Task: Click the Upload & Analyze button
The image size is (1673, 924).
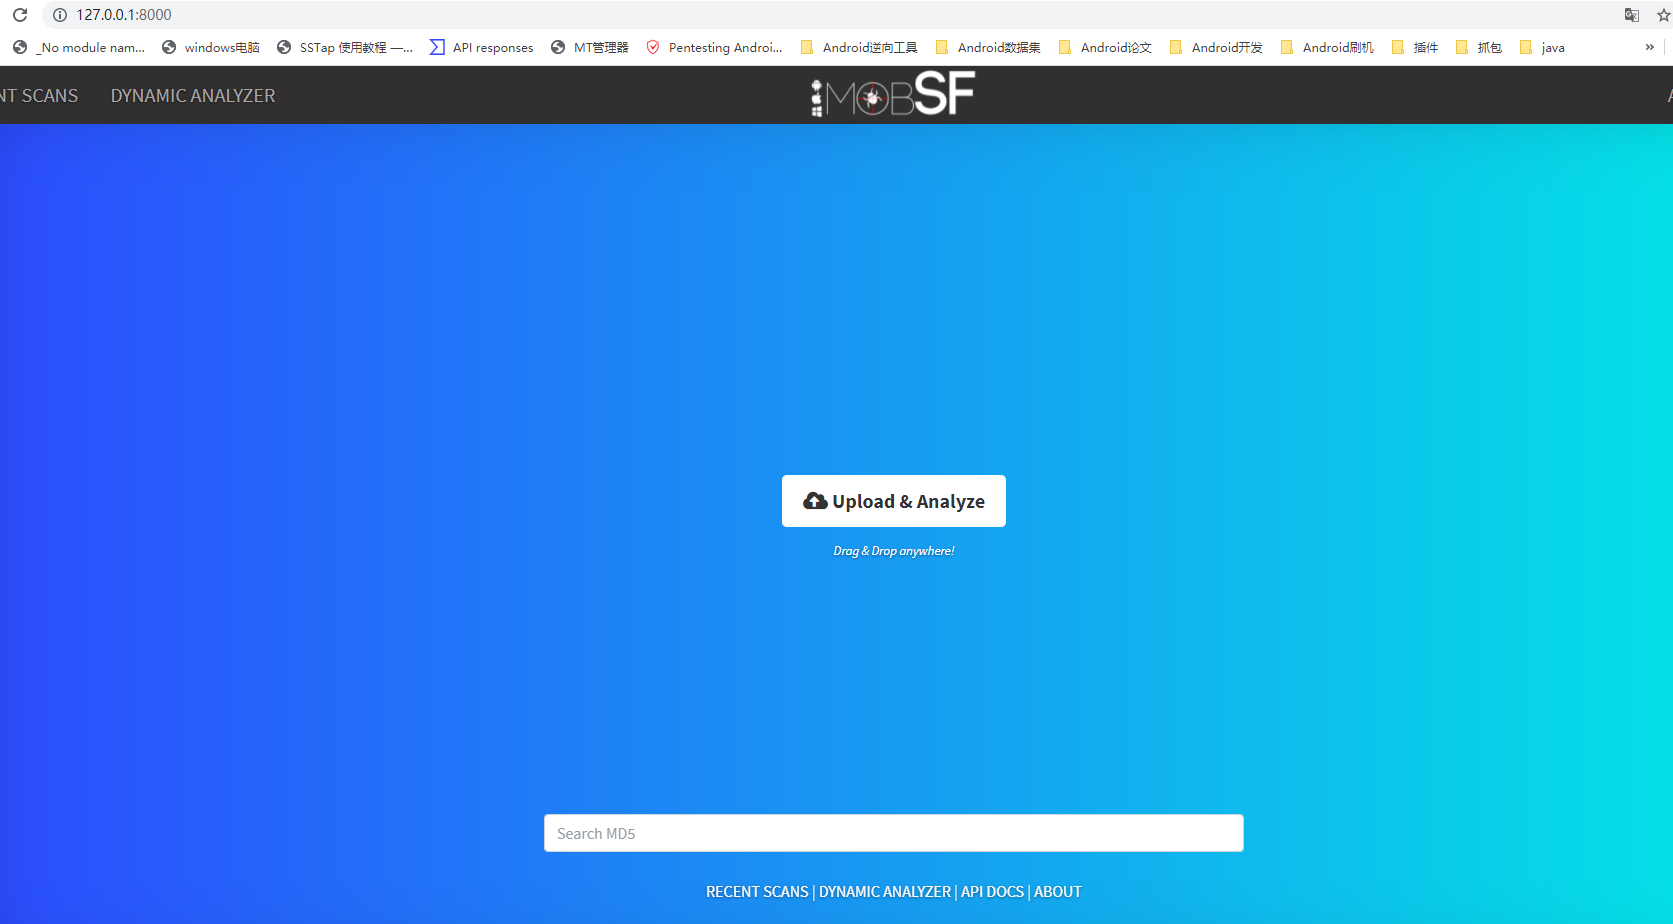Action: point(894,501)
